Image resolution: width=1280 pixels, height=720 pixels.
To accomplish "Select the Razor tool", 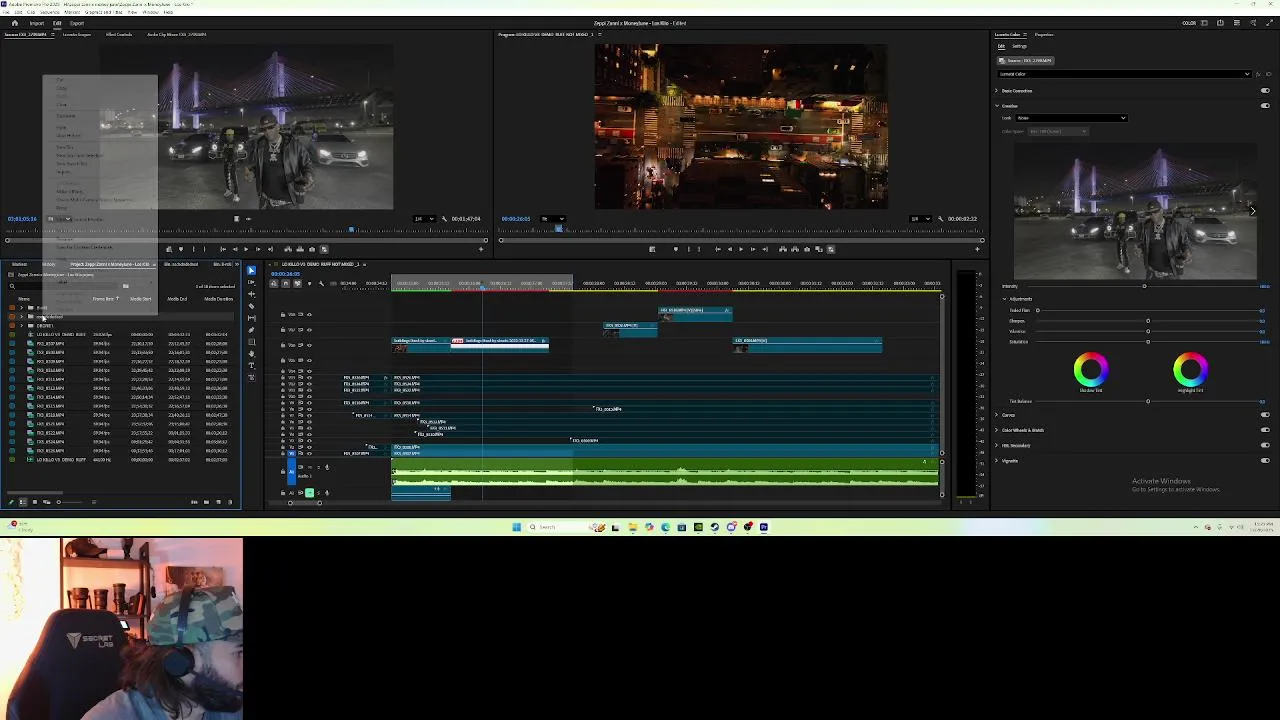I will tap(251, 306).
